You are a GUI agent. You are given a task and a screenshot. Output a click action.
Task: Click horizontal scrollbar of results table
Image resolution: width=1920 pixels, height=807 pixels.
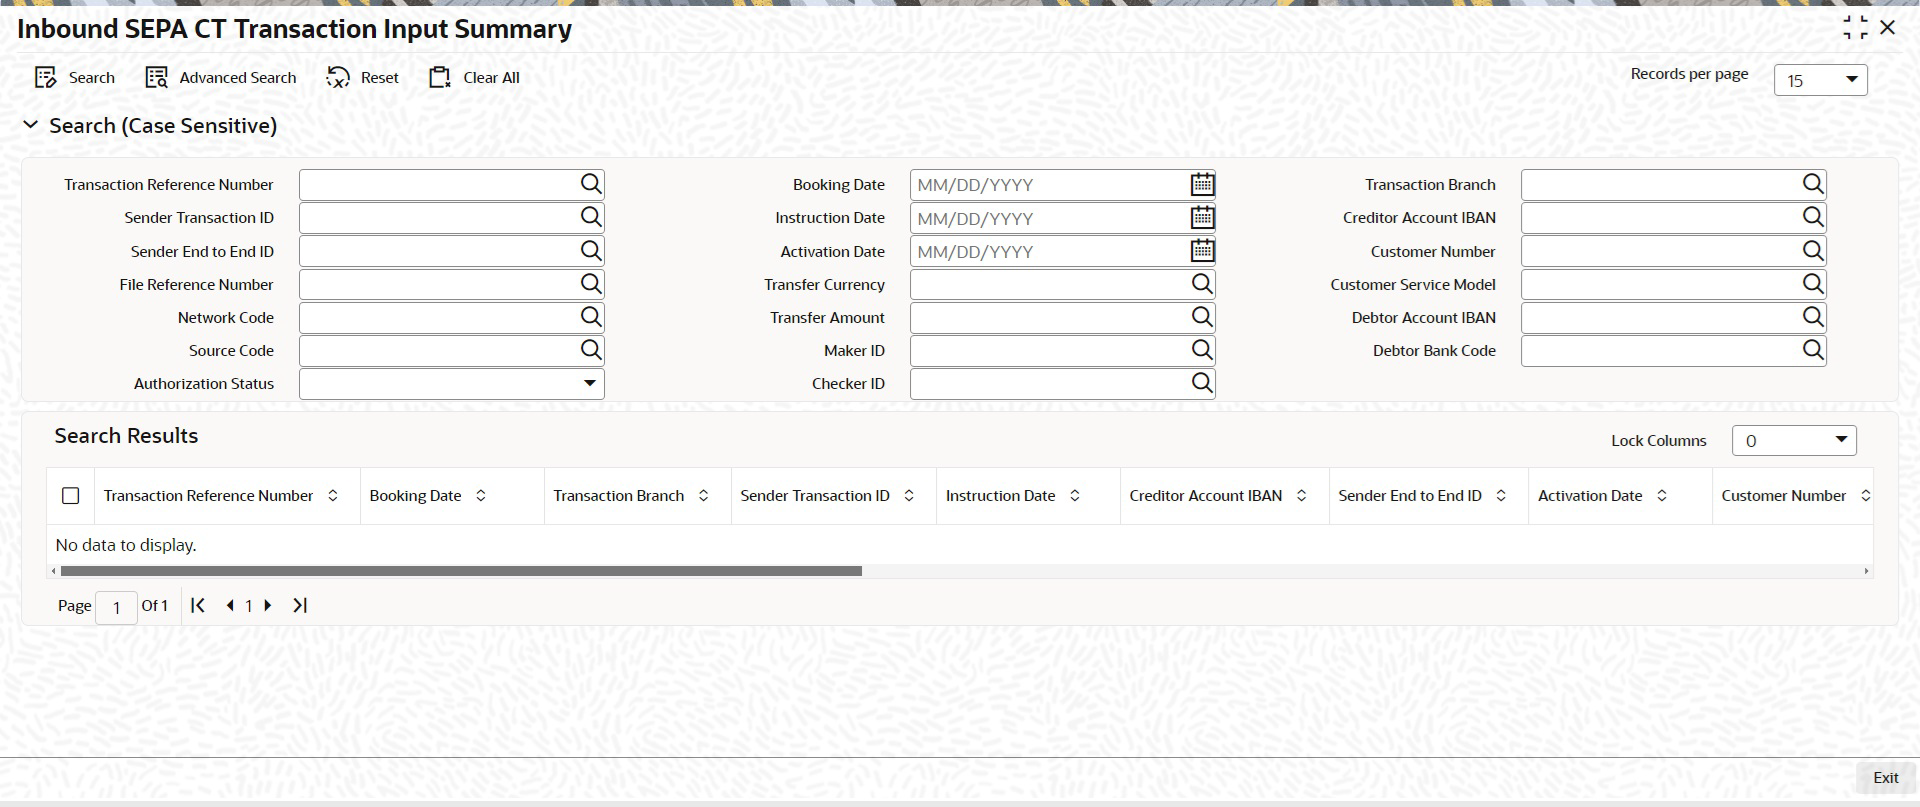[x=461, y=571]
